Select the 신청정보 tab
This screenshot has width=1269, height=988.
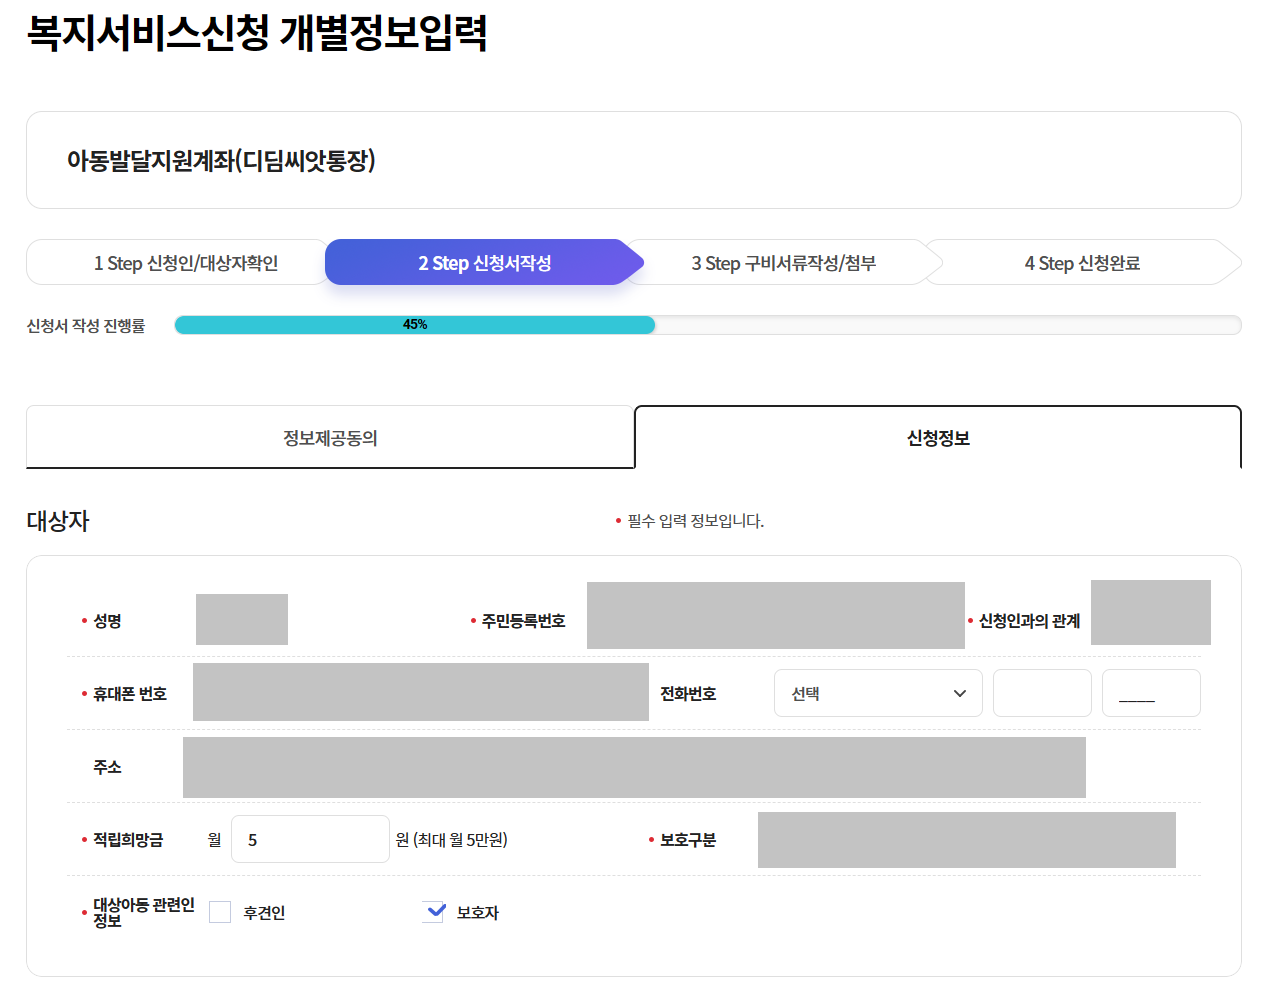click(x=937, y=437)
